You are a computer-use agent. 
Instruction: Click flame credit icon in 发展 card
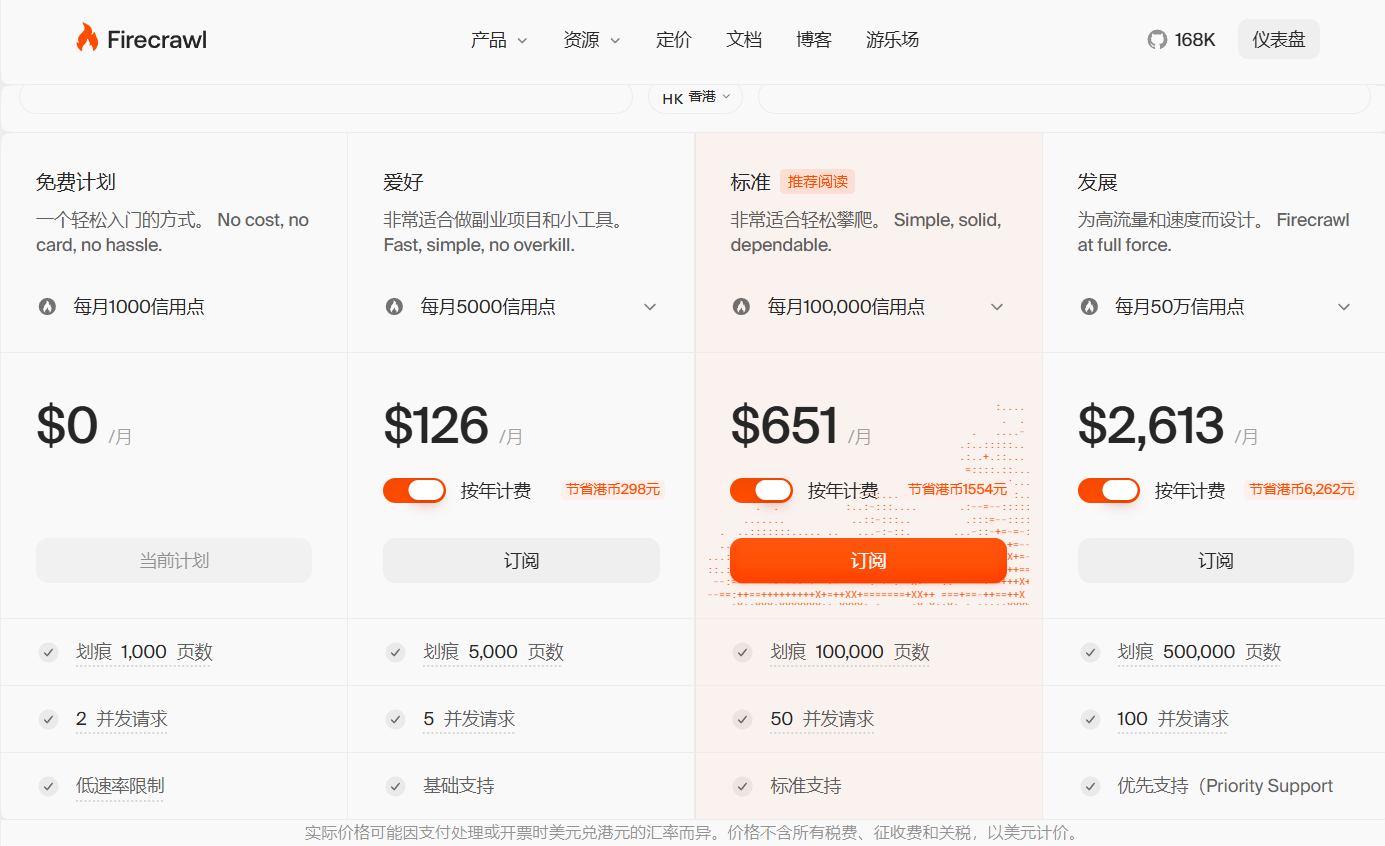pos(1089,307)
